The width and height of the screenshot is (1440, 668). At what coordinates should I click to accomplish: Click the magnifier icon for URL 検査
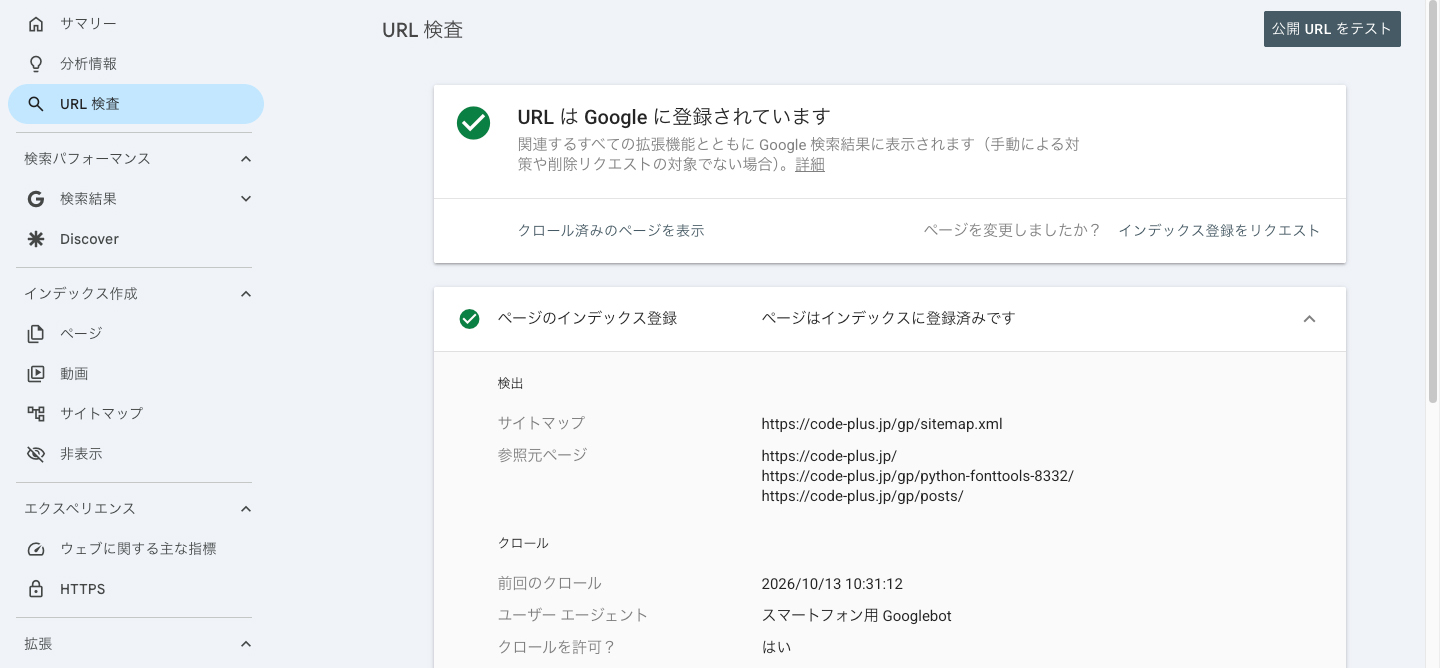pyautogui.click(x=36, y=104)
